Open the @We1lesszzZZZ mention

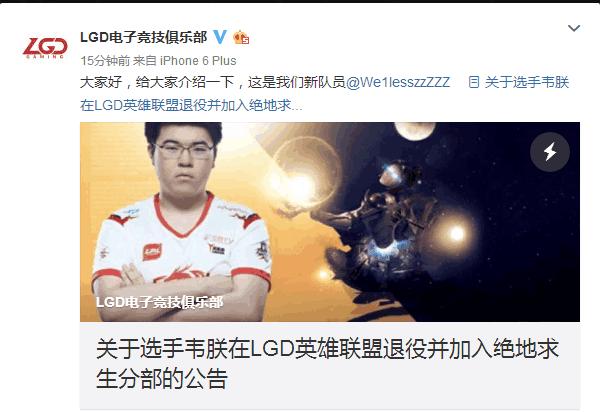pyautogui.click(x=398, y=82)
